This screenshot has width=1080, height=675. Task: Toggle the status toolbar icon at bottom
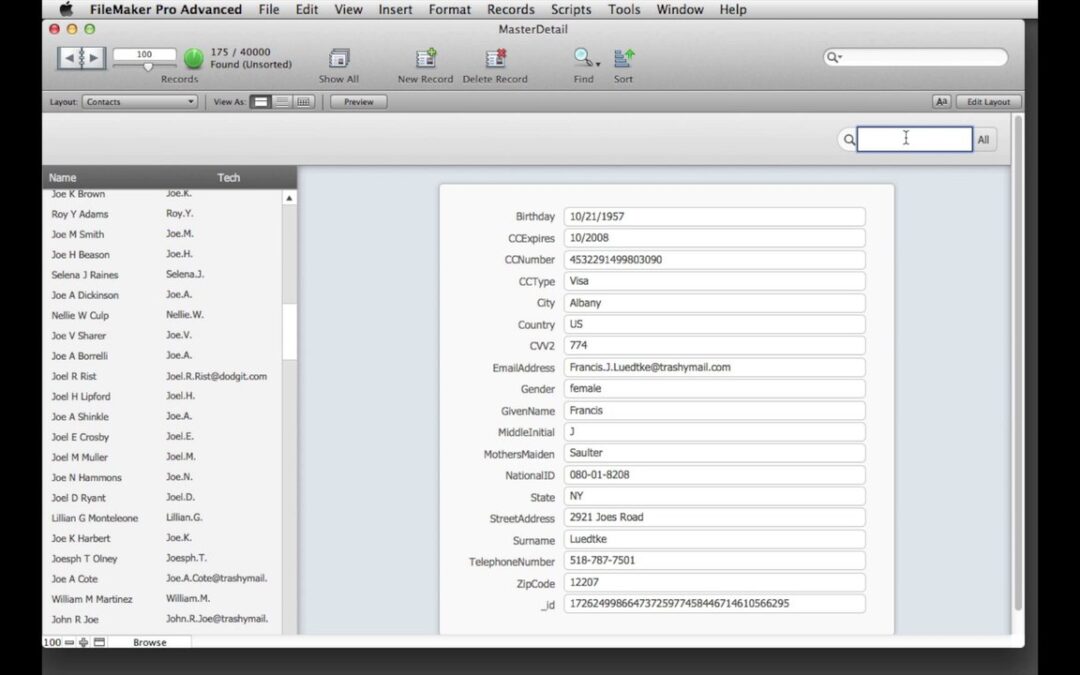pyautogui.click(x=99, y=643)
